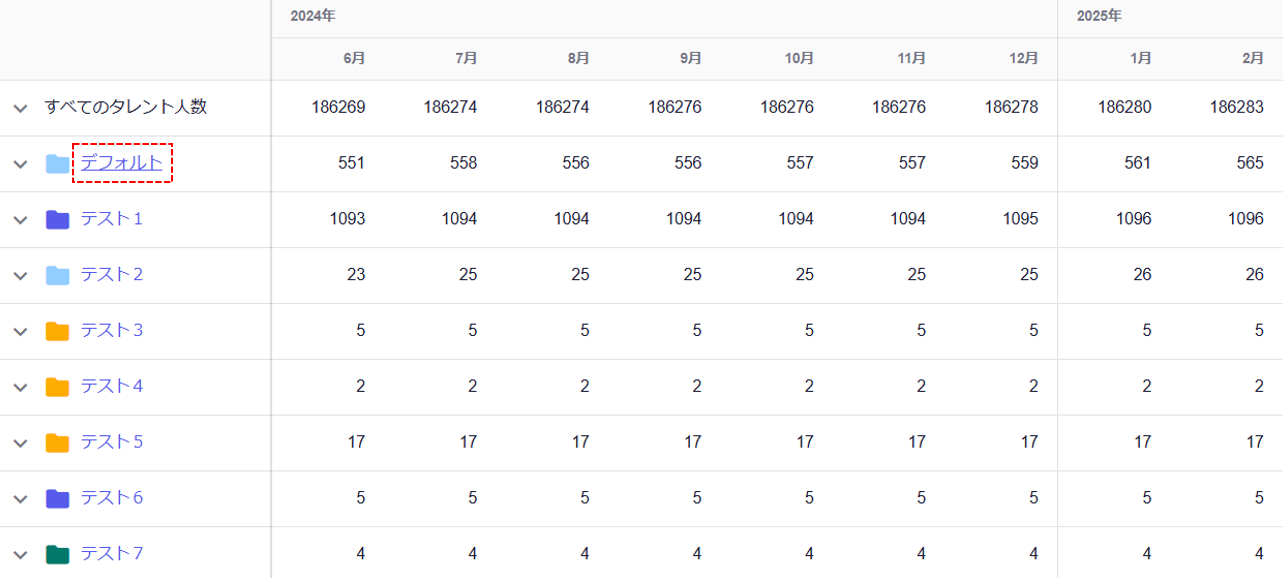Click the purple テスト1 folder icon
Screen dimensions: 1283x578
(x=57, y=219)
